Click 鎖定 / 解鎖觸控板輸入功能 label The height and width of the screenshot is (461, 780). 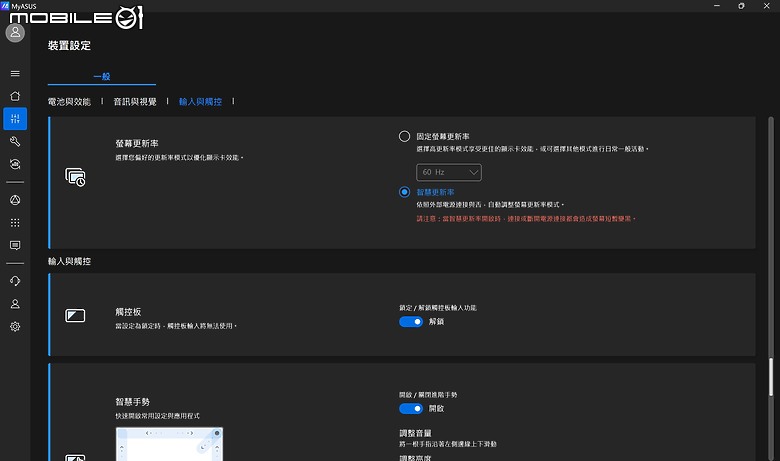coord(438,308)
